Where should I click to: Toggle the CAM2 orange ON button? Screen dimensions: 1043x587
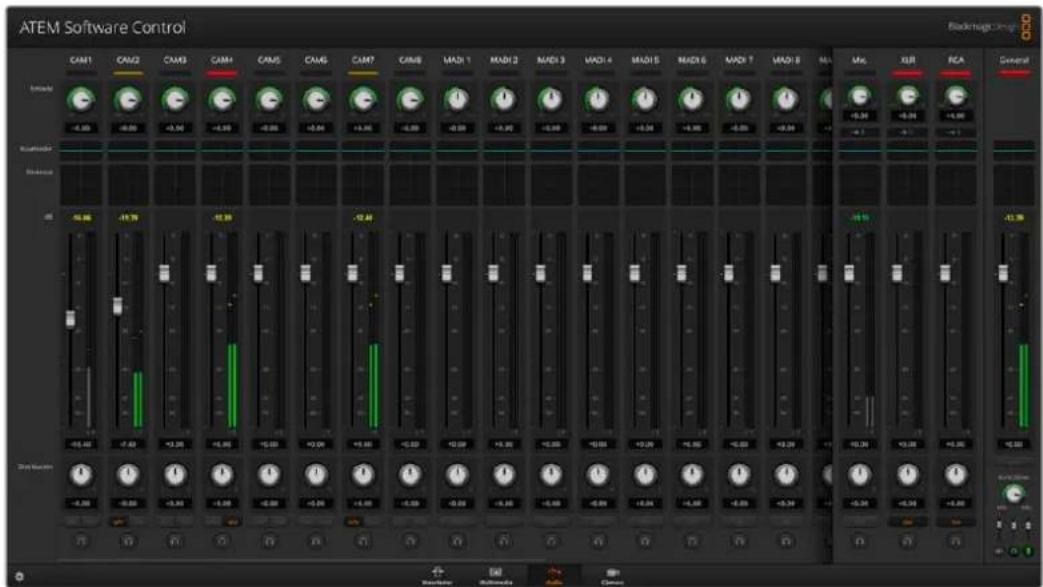click(x=119, y=522)
